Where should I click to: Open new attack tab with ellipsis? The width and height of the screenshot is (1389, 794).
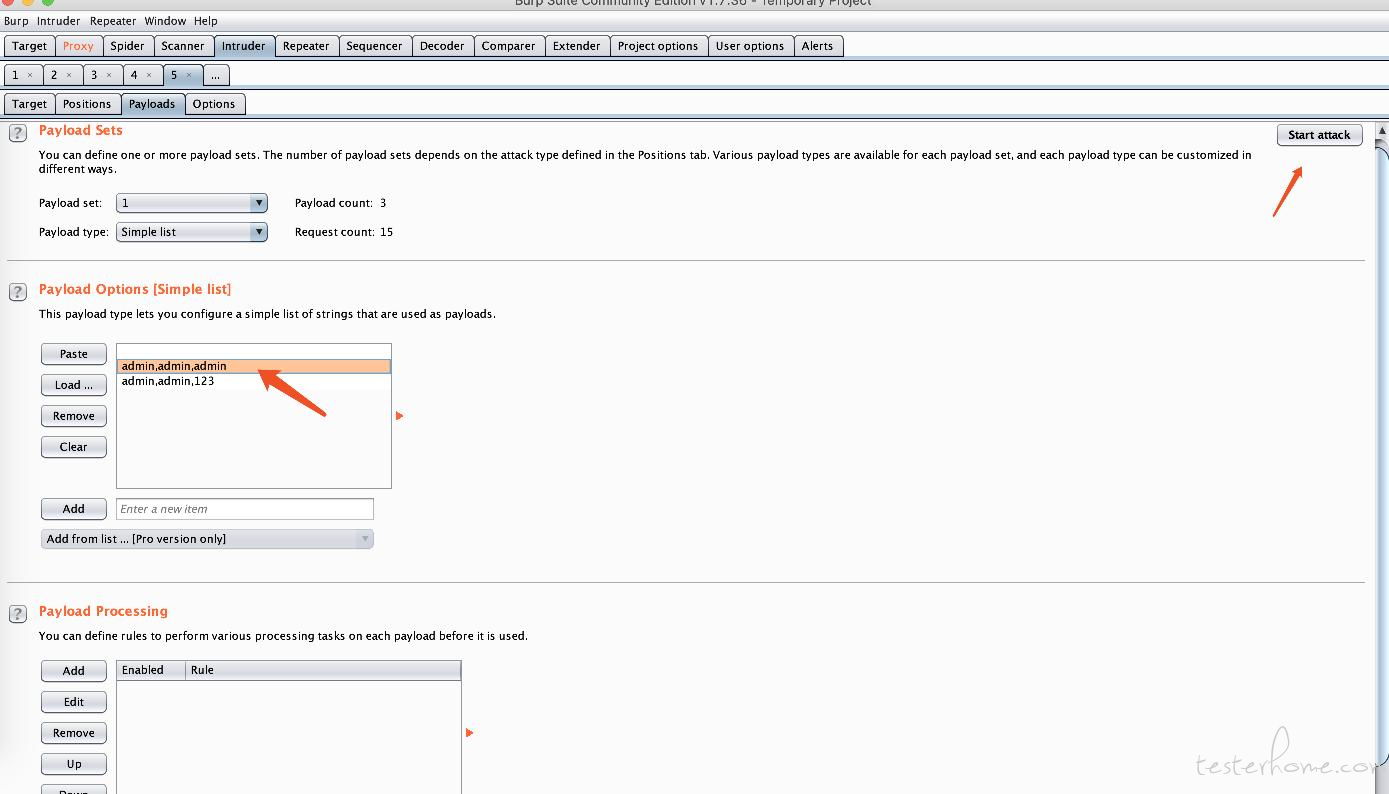pos(216,75)
